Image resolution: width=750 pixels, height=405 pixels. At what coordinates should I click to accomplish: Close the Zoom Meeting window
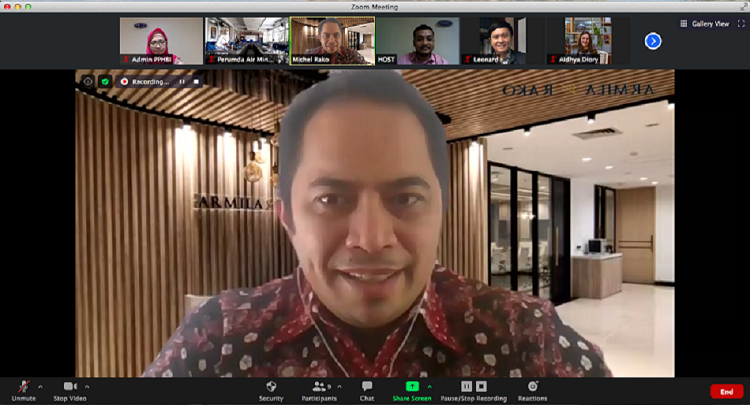click(x=7, y=7)
